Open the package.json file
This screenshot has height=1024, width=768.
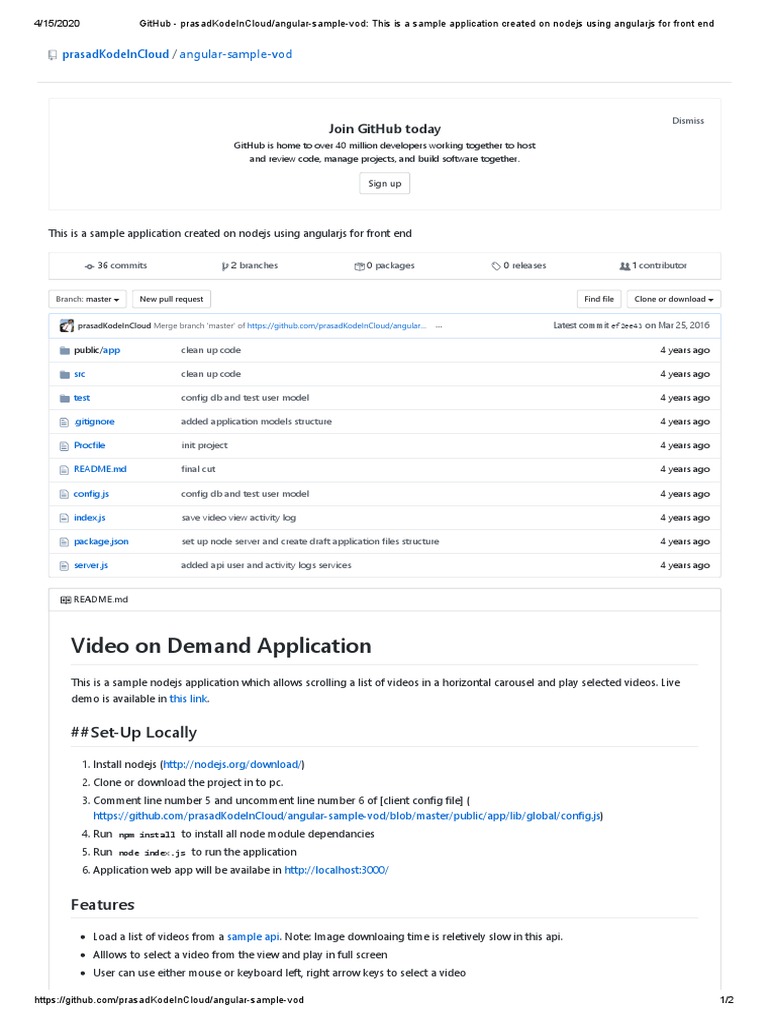(x=101, y=541)
